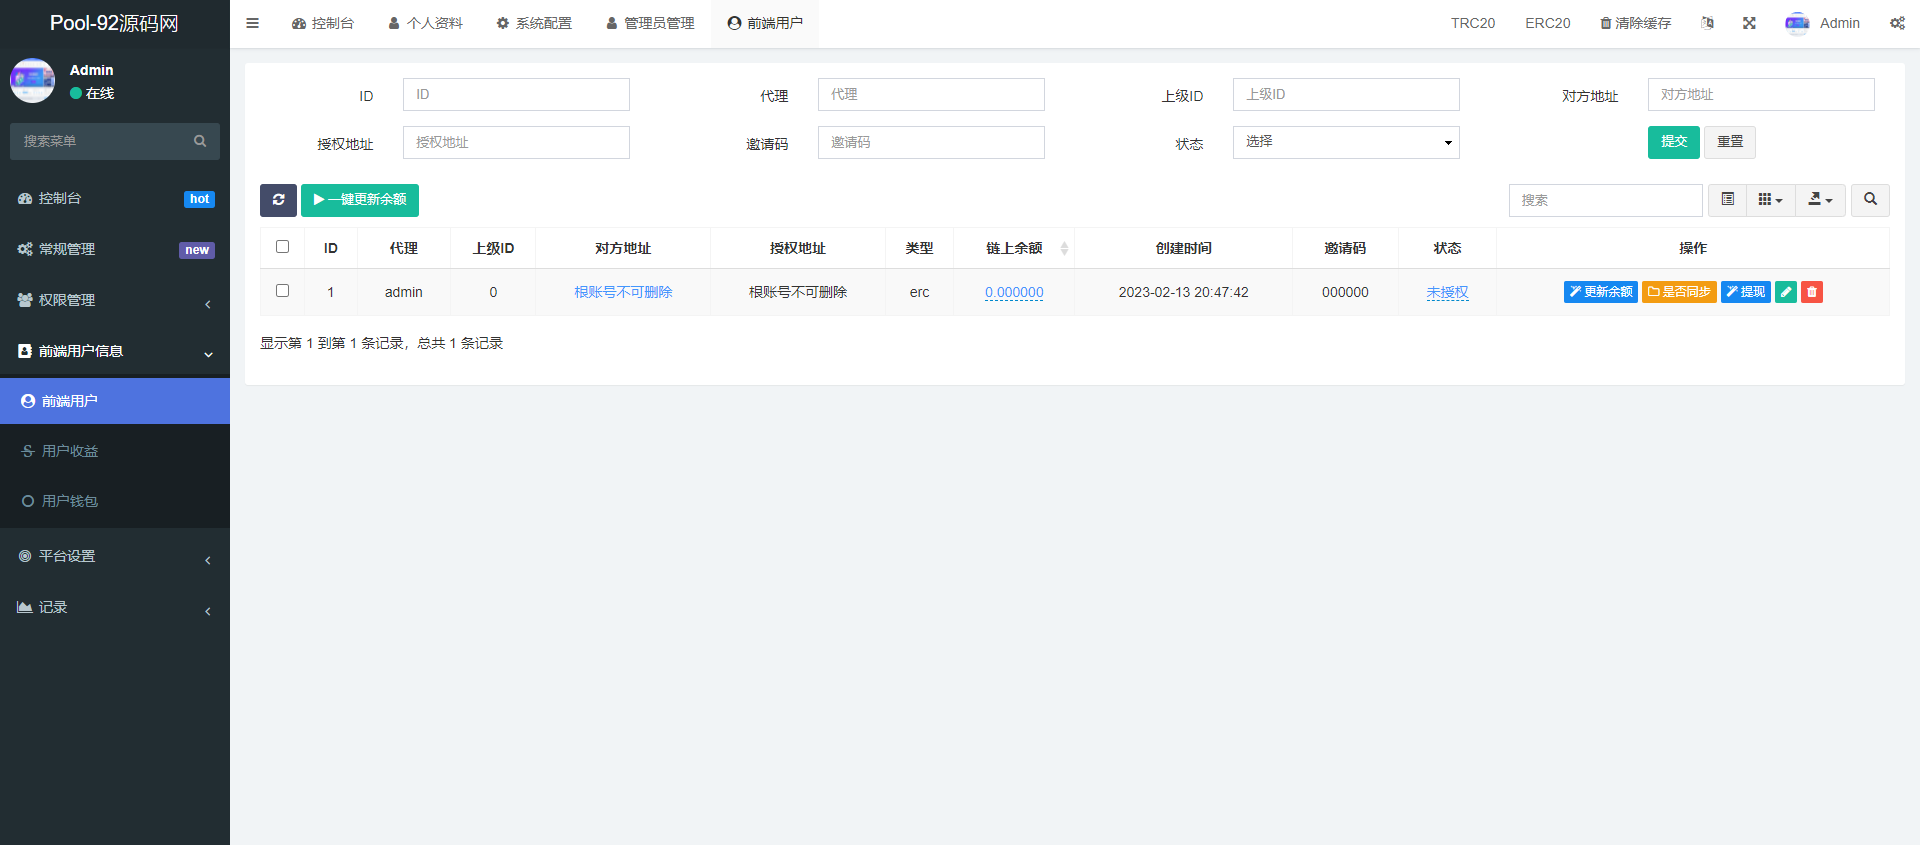Click the fullscreen icon in top bar

(1749, 23)
